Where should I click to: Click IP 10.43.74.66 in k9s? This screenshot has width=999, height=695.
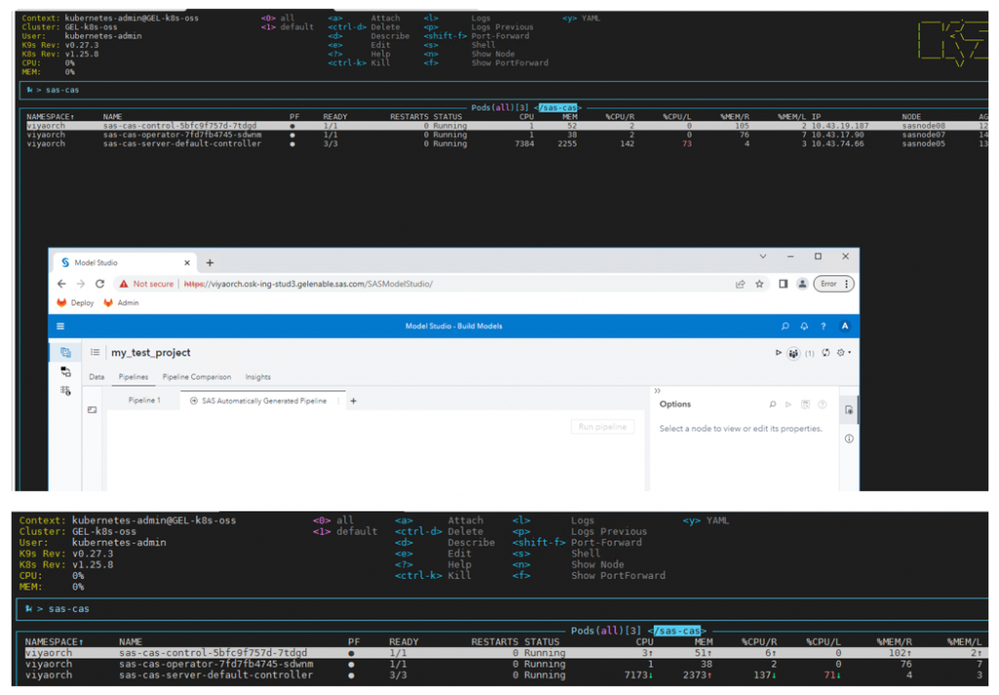coord(838,144)
